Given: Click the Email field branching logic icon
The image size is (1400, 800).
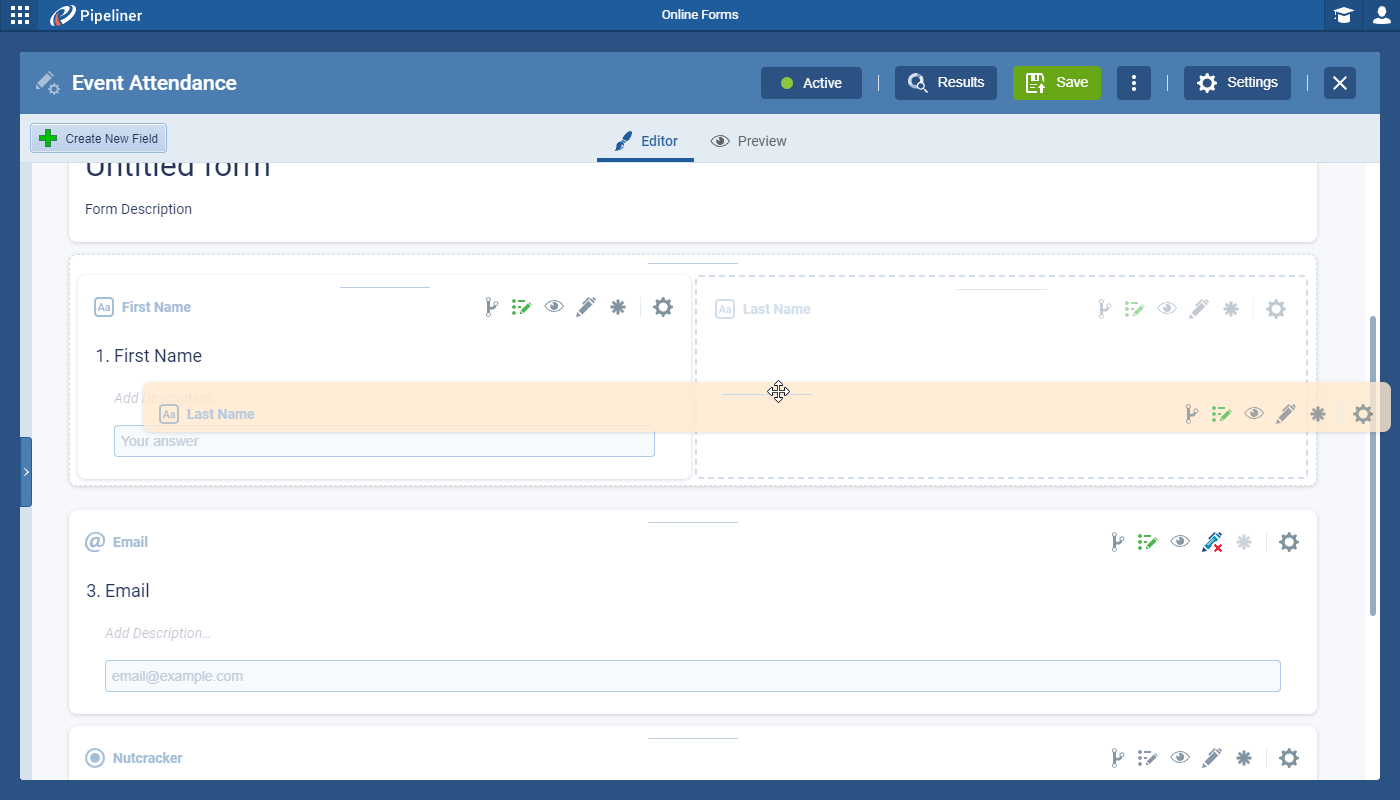Looking at the screenshot, I should 1117,542.
